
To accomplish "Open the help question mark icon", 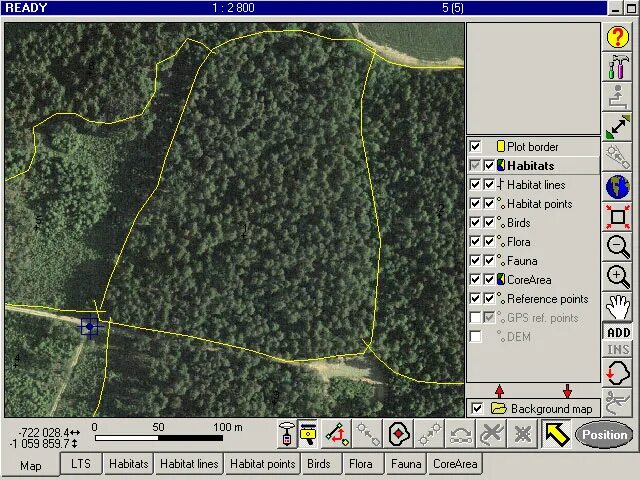I will click(618, 37).
